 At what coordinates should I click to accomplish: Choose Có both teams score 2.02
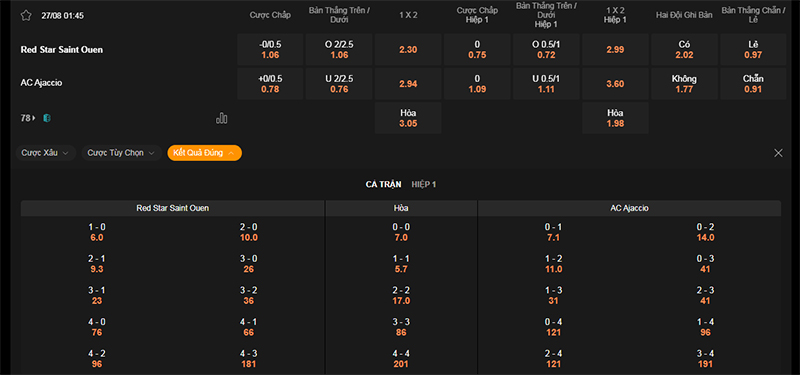tap(684, 49)
